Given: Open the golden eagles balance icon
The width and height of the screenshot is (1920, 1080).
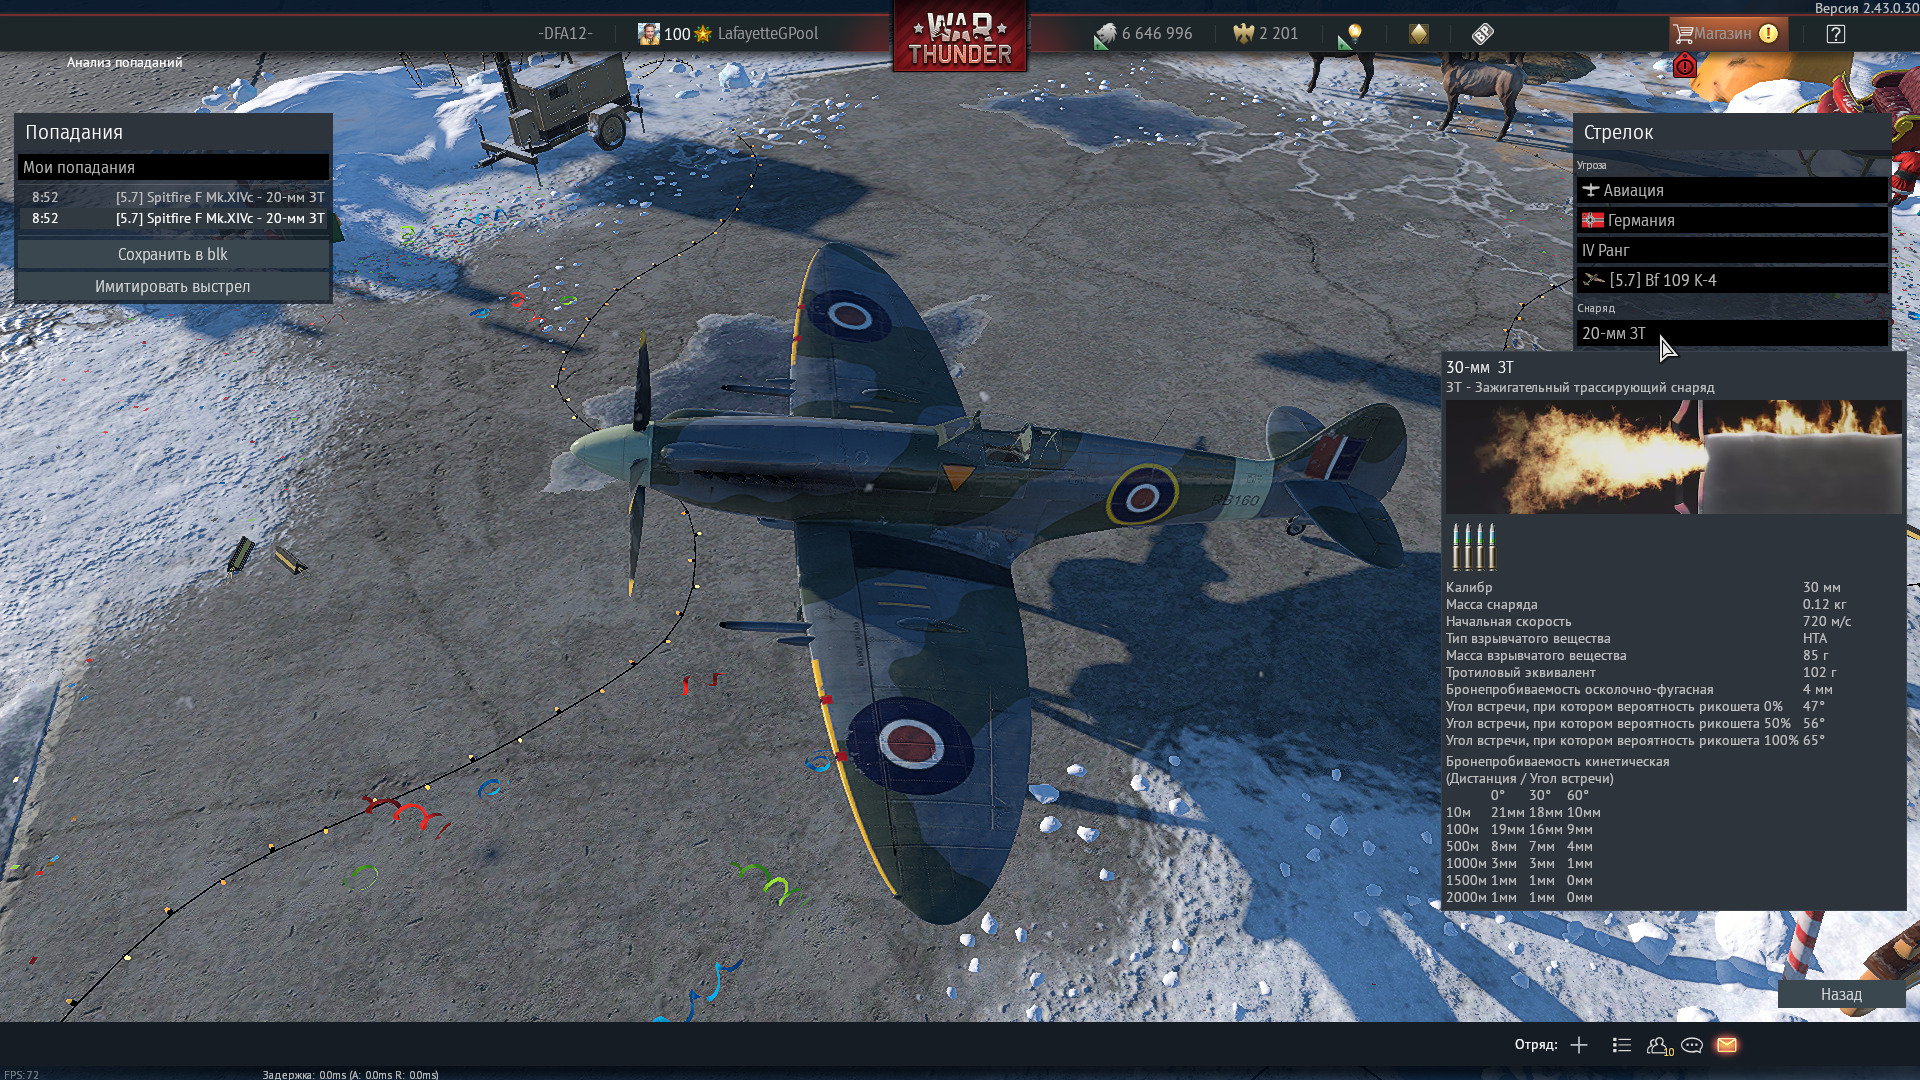Looking at the screenshot, I should (x=1243, y=34).
